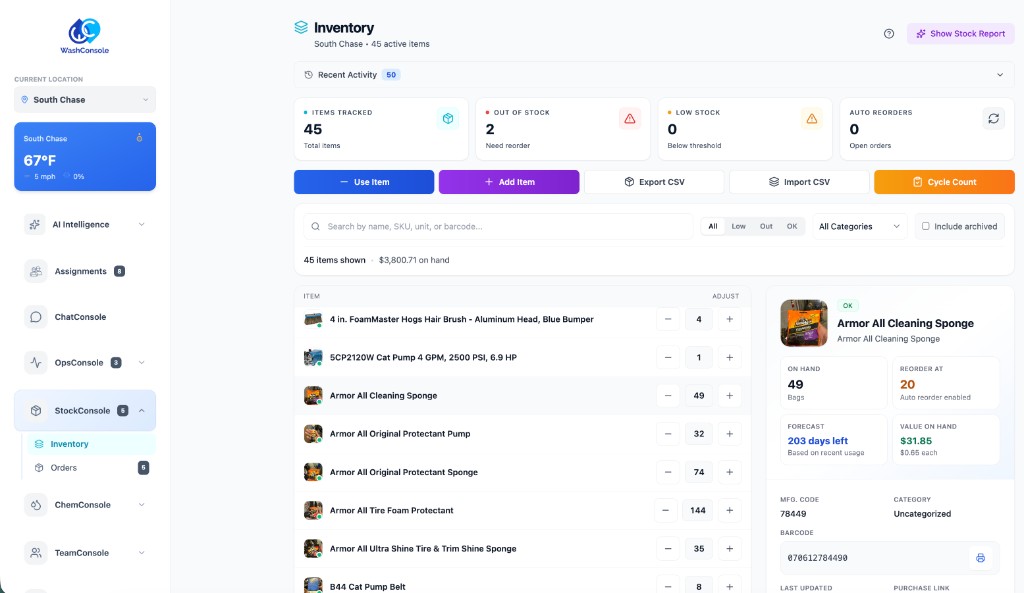The height and width of the screenshot is (593, 1024).
Task: Click the Show Stock Report button
Action: point(959,33)
